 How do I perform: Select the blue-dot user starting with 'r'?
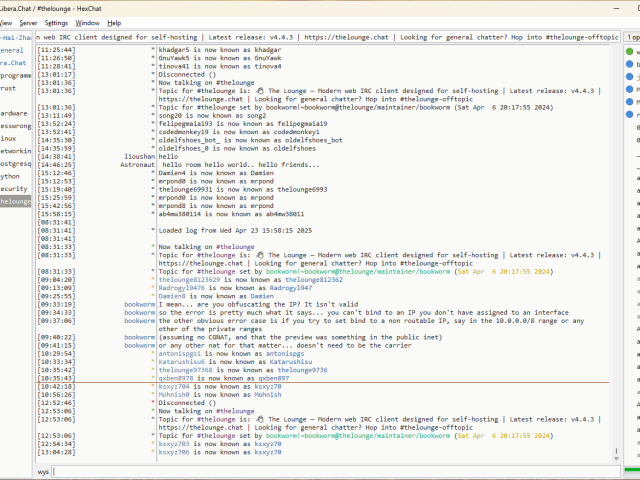coord(629,115)
